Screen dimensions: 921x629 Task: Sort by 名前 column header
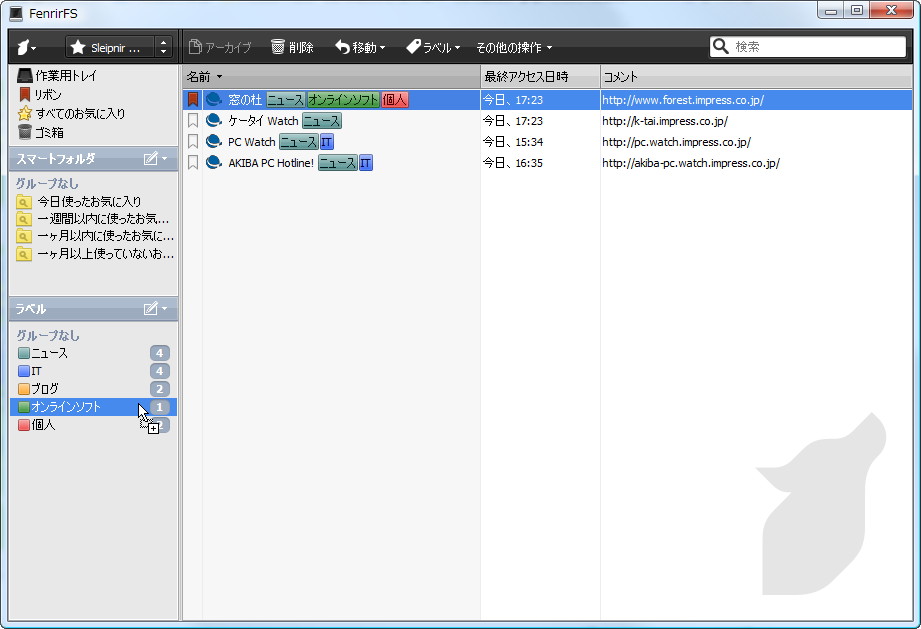pyautogui.click(x=331, y=76)
